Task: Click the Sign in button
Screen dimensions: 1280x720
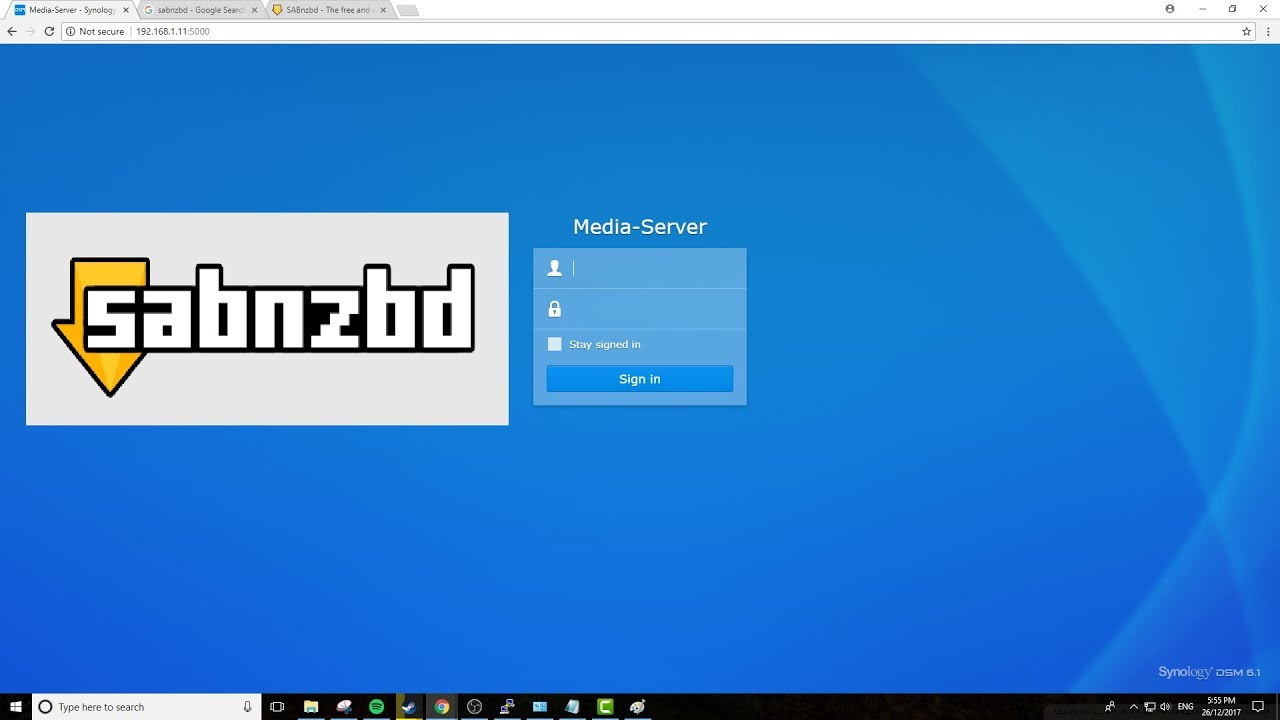Action: [x=640, y=379]
